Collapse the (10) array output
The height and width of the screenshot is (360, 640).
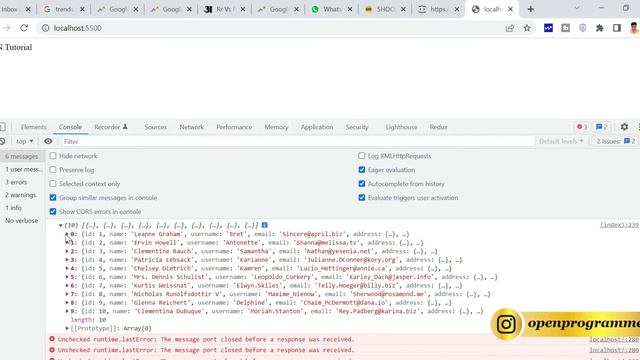click(60, 225)
